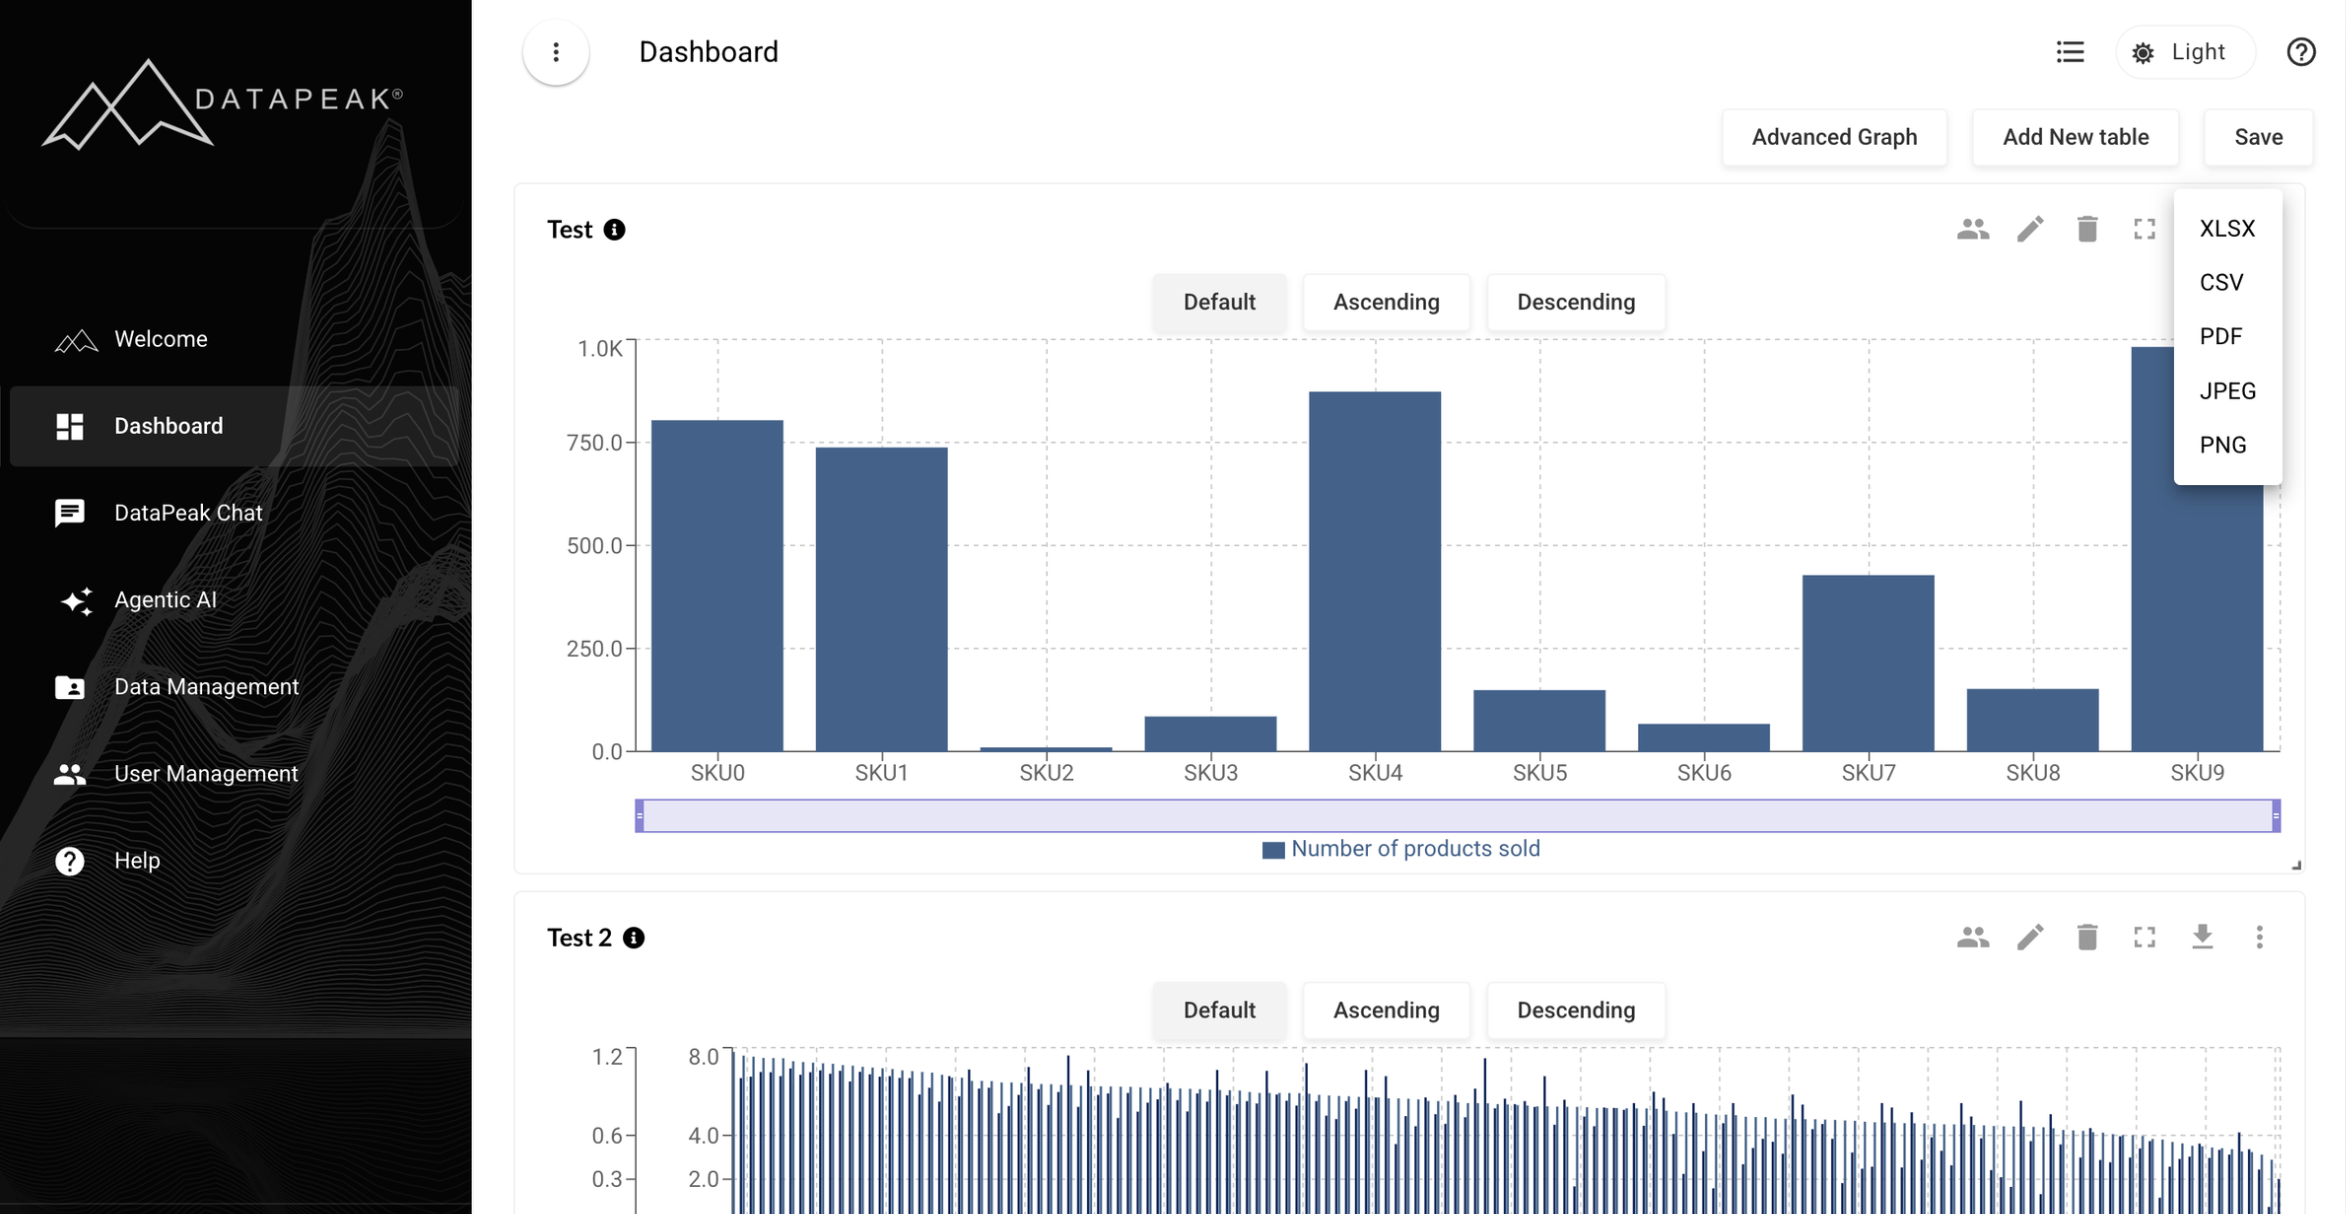Share the Test 2 chart with users icon
The width and height of the screenshot is (2346, 1214).
[1973, 937]
